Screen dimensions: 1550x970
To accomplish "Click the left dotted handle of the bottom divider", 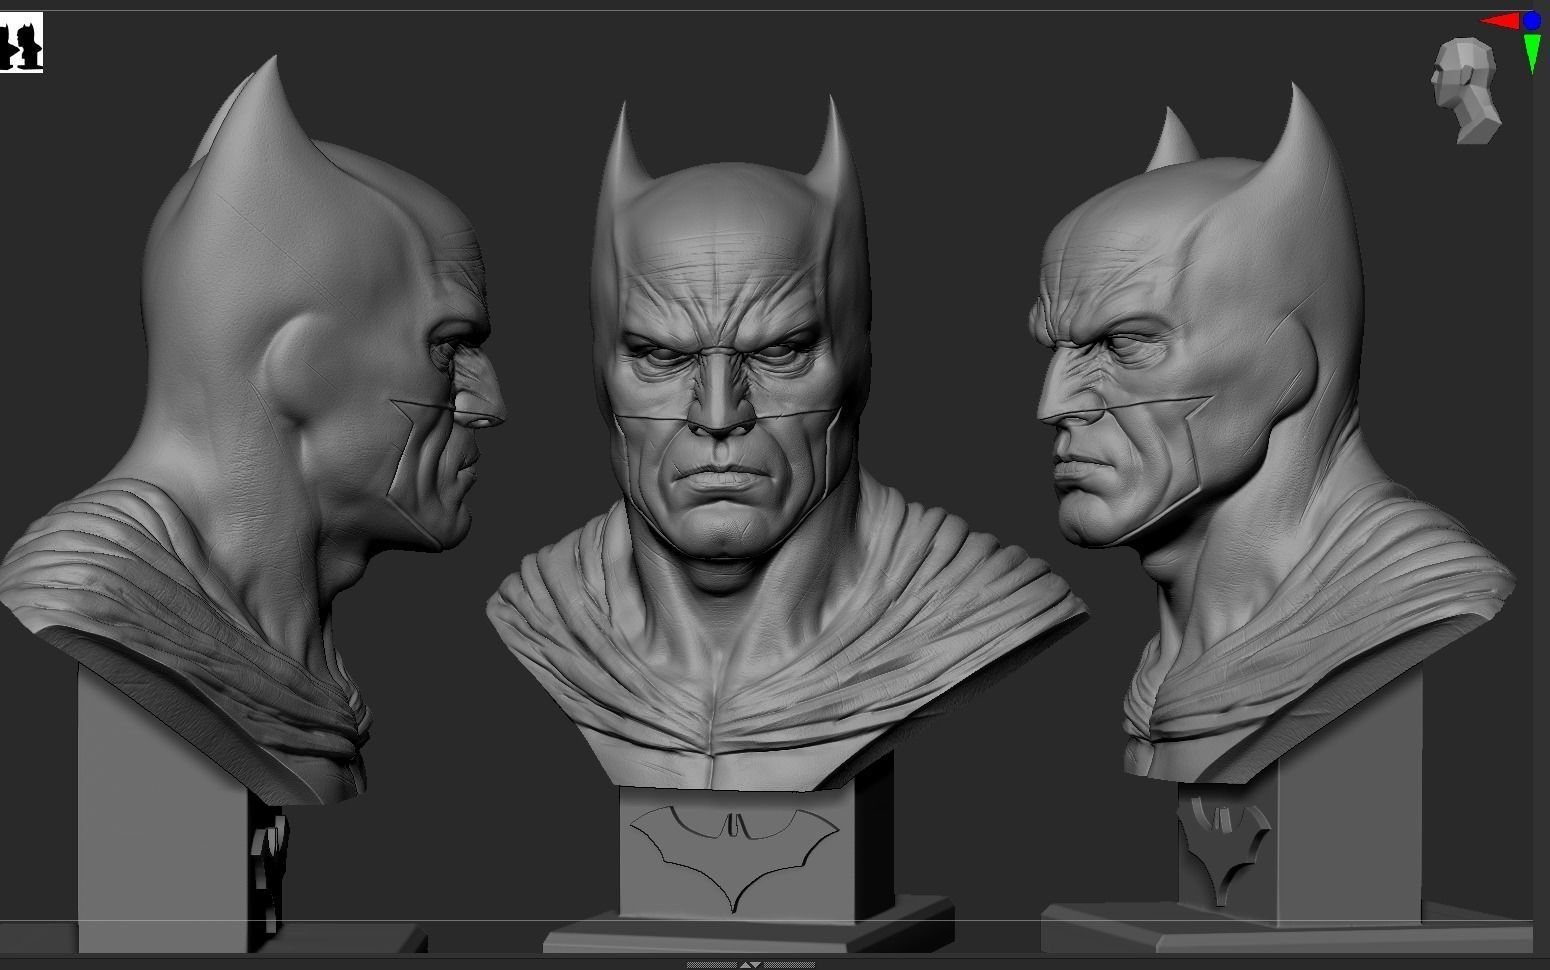I will click(711, 965).
